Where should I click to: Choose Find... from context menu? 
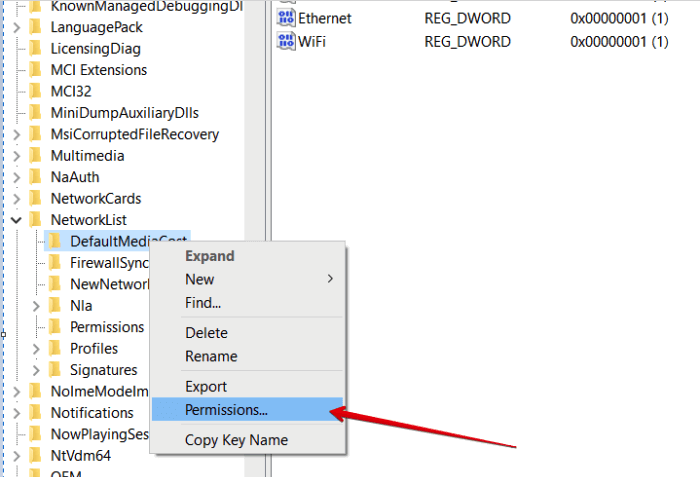(x=248, y=302)
